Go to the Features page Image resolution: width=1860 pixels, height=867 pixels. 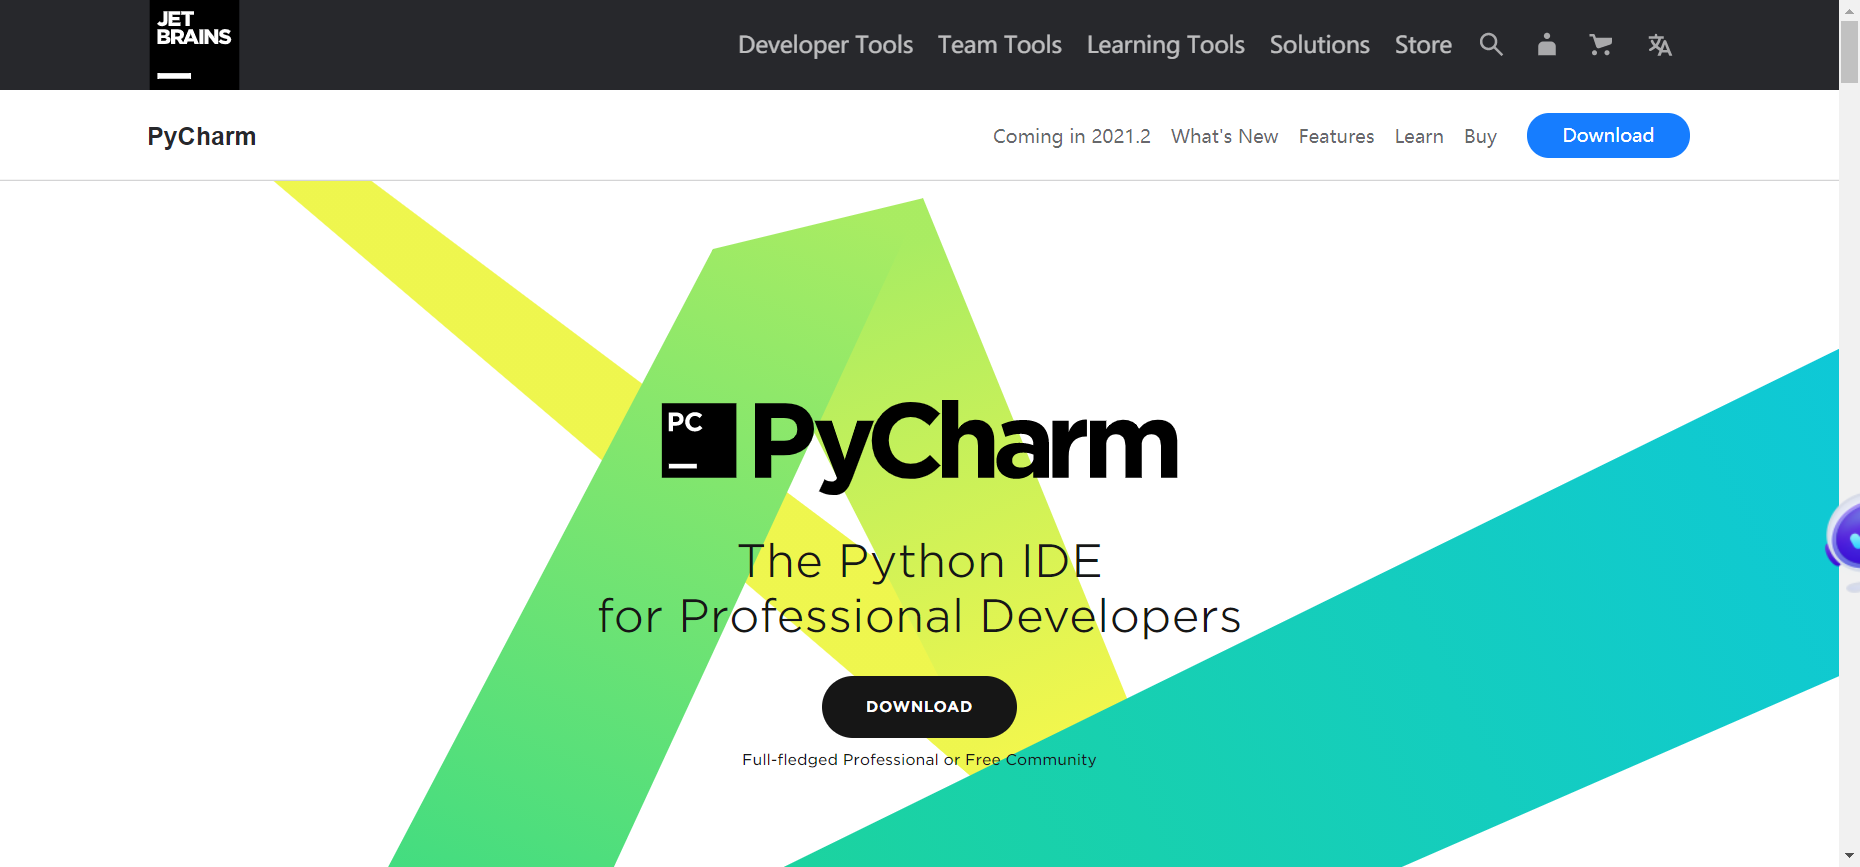[1336, 136]
